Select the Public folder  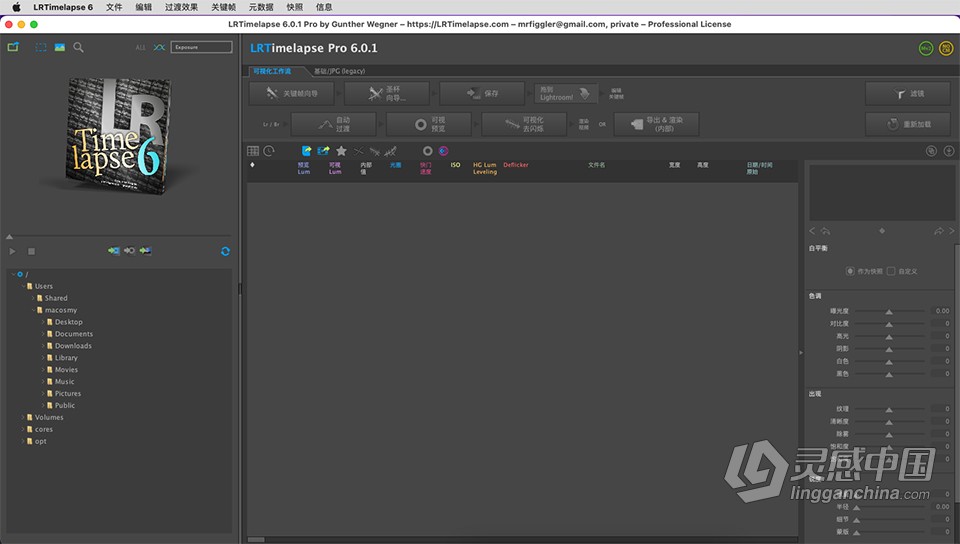pyautogui.click(x=65, y=405)
